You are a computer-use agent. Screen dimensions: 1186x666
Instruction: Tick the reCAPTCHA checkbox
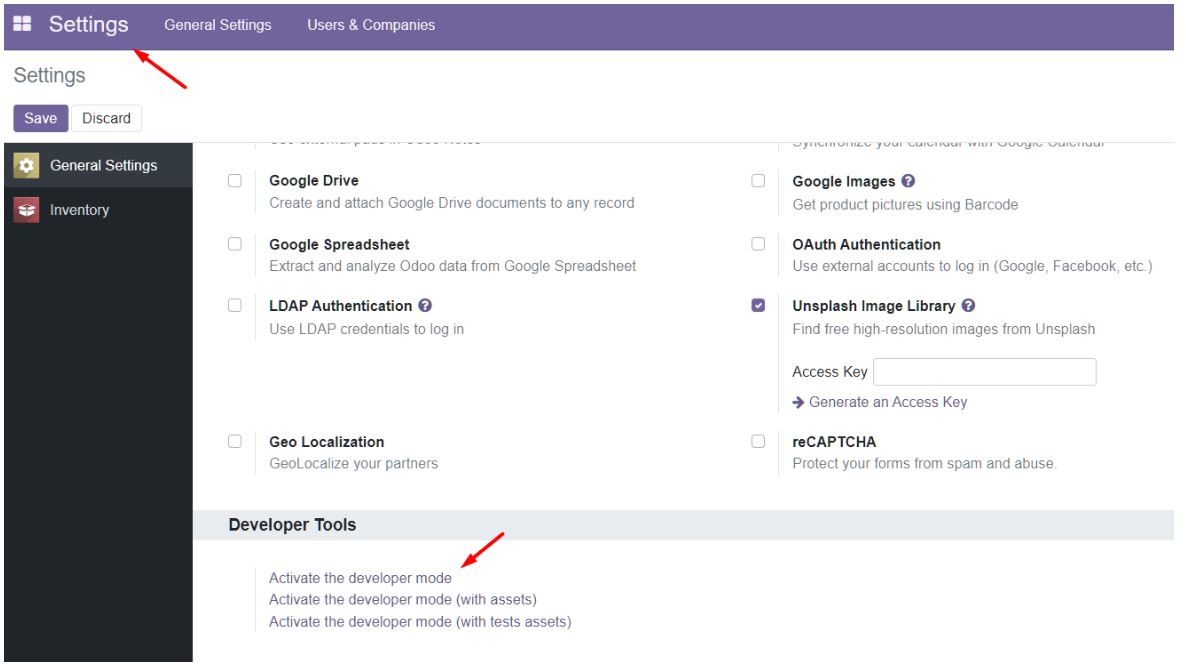(758, 441)
